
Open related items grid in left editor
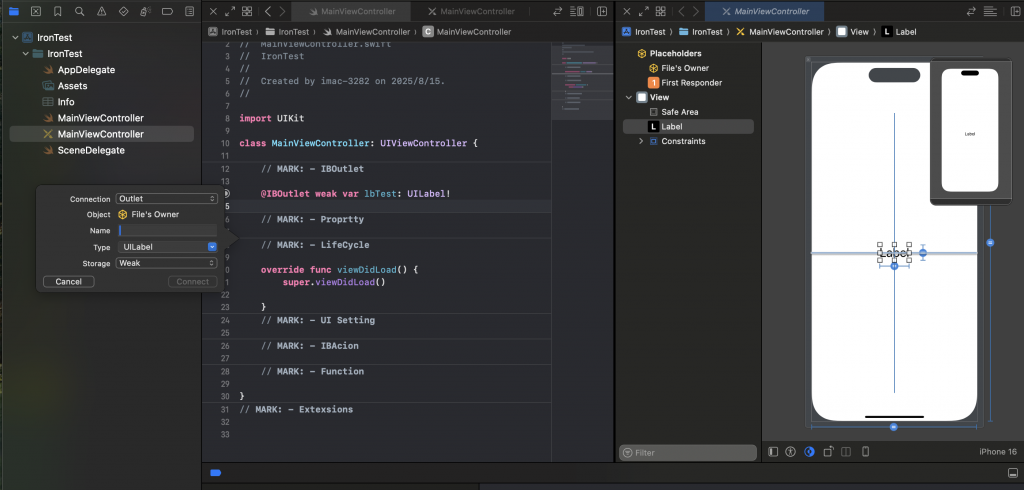click(x=247, y=11)
